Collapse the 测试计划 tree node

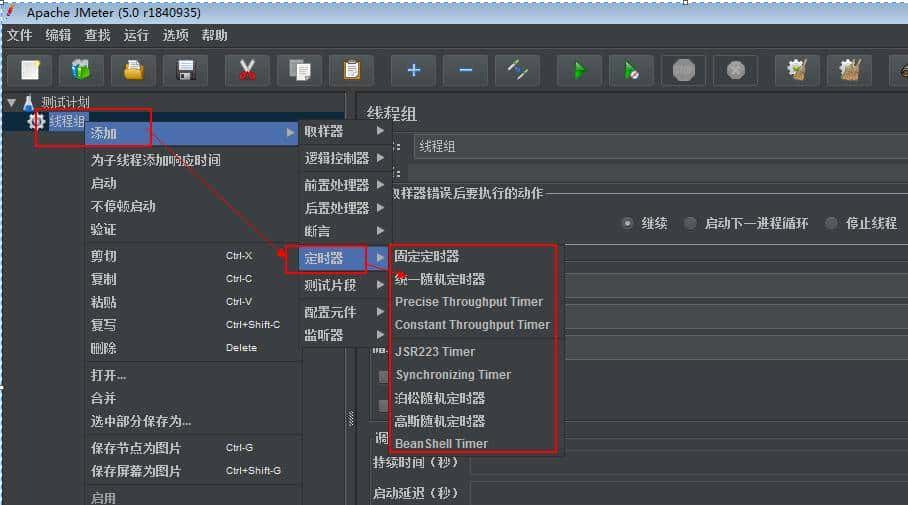(x=12, y=103)
